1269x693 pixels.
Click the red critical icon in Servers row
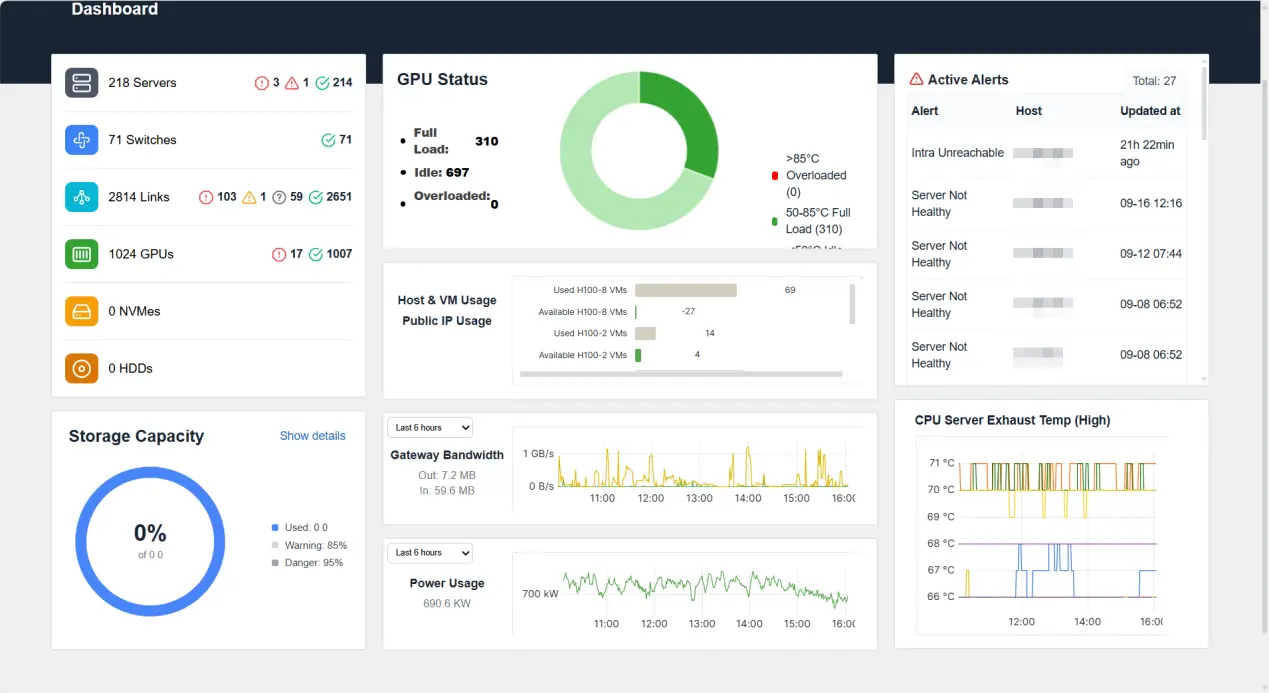click(262, 83)
